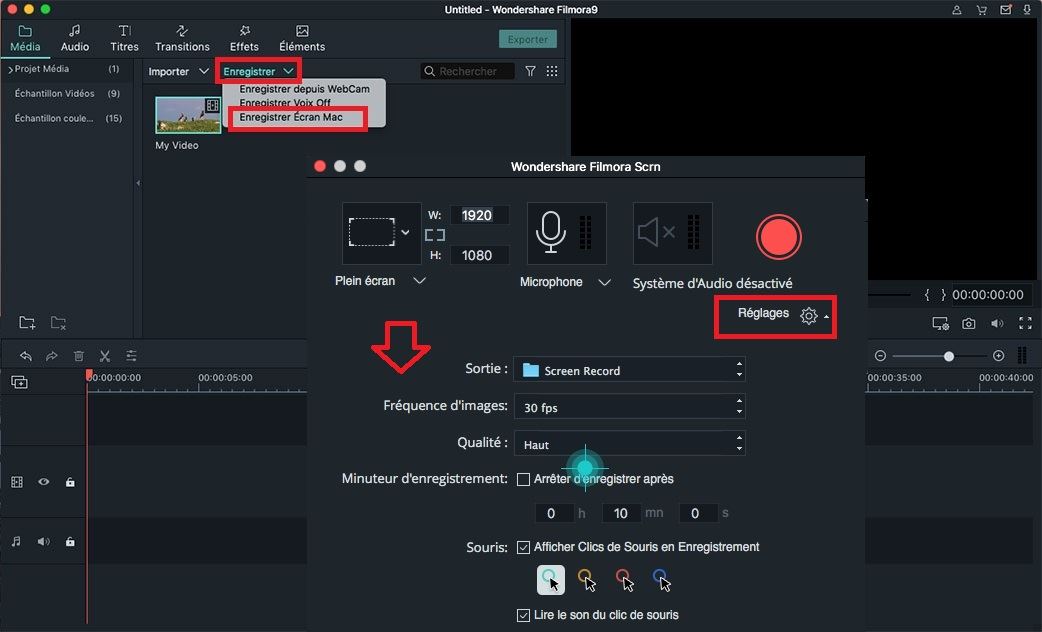
Task: Switch to the Transitions tab
Action: [182, 39]
